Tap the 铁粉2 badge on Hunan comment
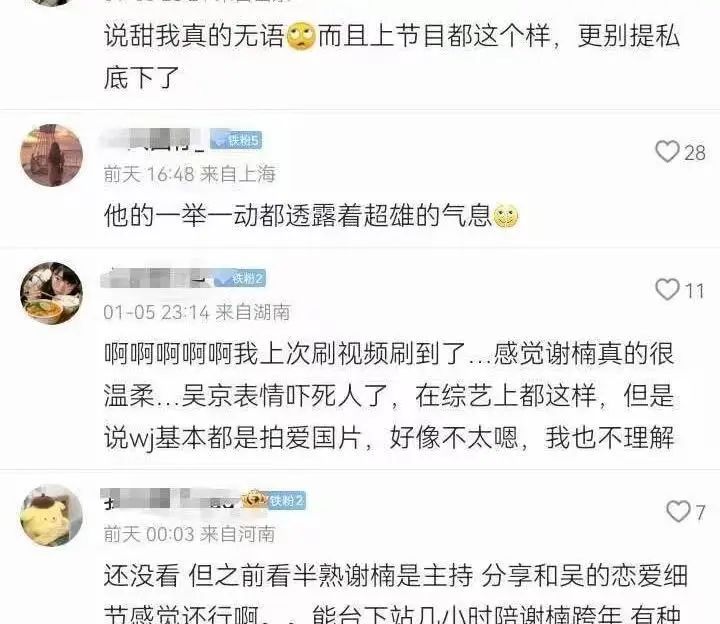This screenshot has width=720, height=624. coord(240,278)
